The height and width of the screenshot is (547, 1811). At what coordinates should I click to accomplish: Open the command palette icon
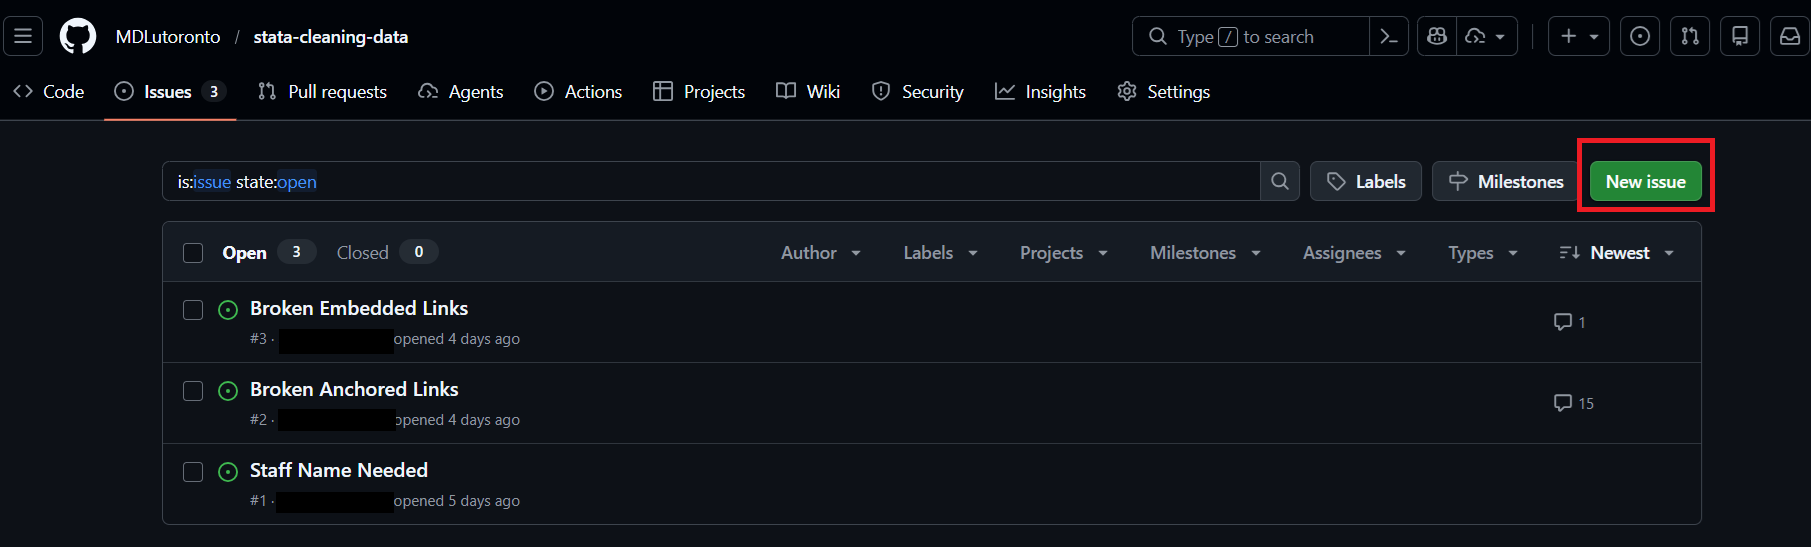click(x=1389, y=37)
